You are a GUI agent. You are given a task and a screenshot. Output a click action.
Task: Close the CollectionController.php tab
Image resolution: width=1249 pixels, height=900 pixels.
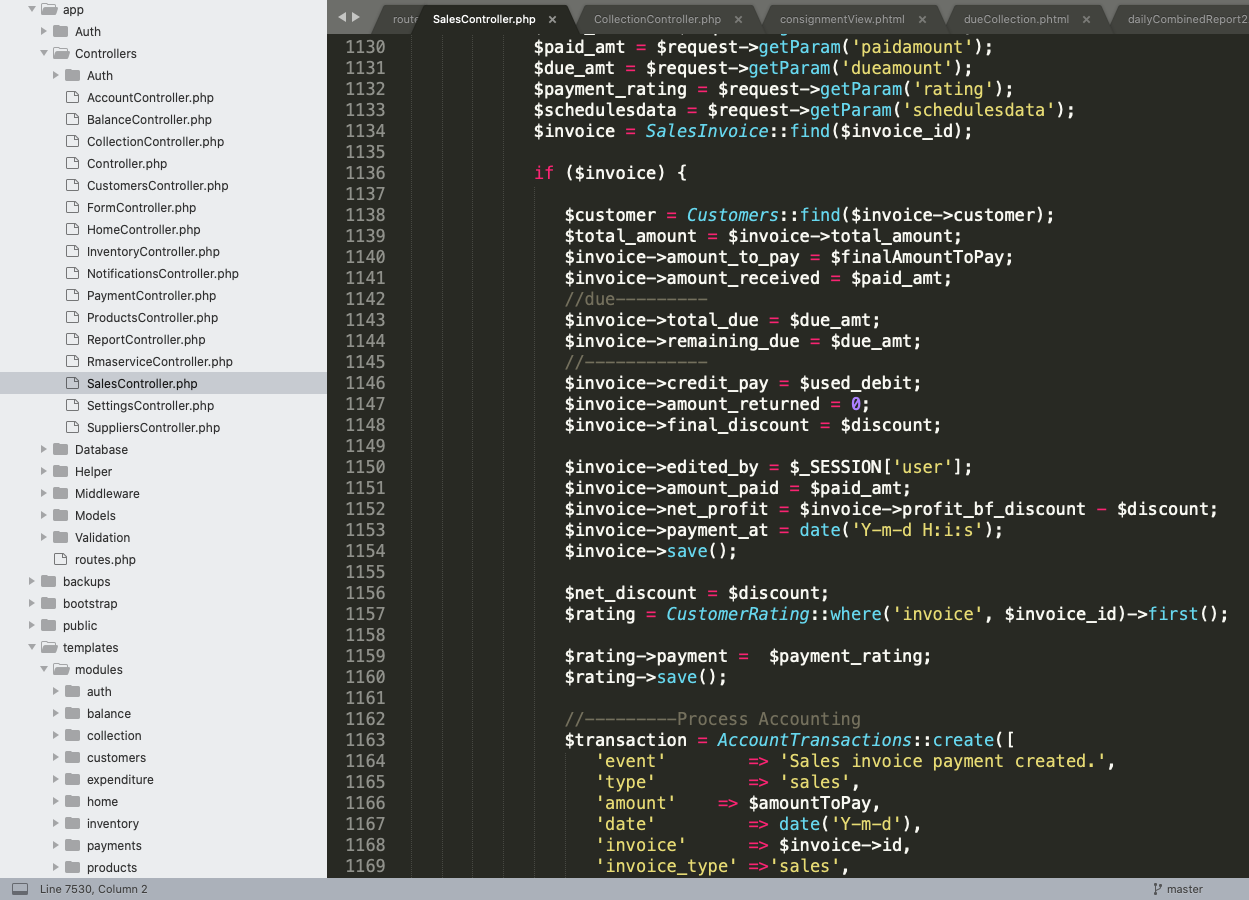(x=738, y=19)
